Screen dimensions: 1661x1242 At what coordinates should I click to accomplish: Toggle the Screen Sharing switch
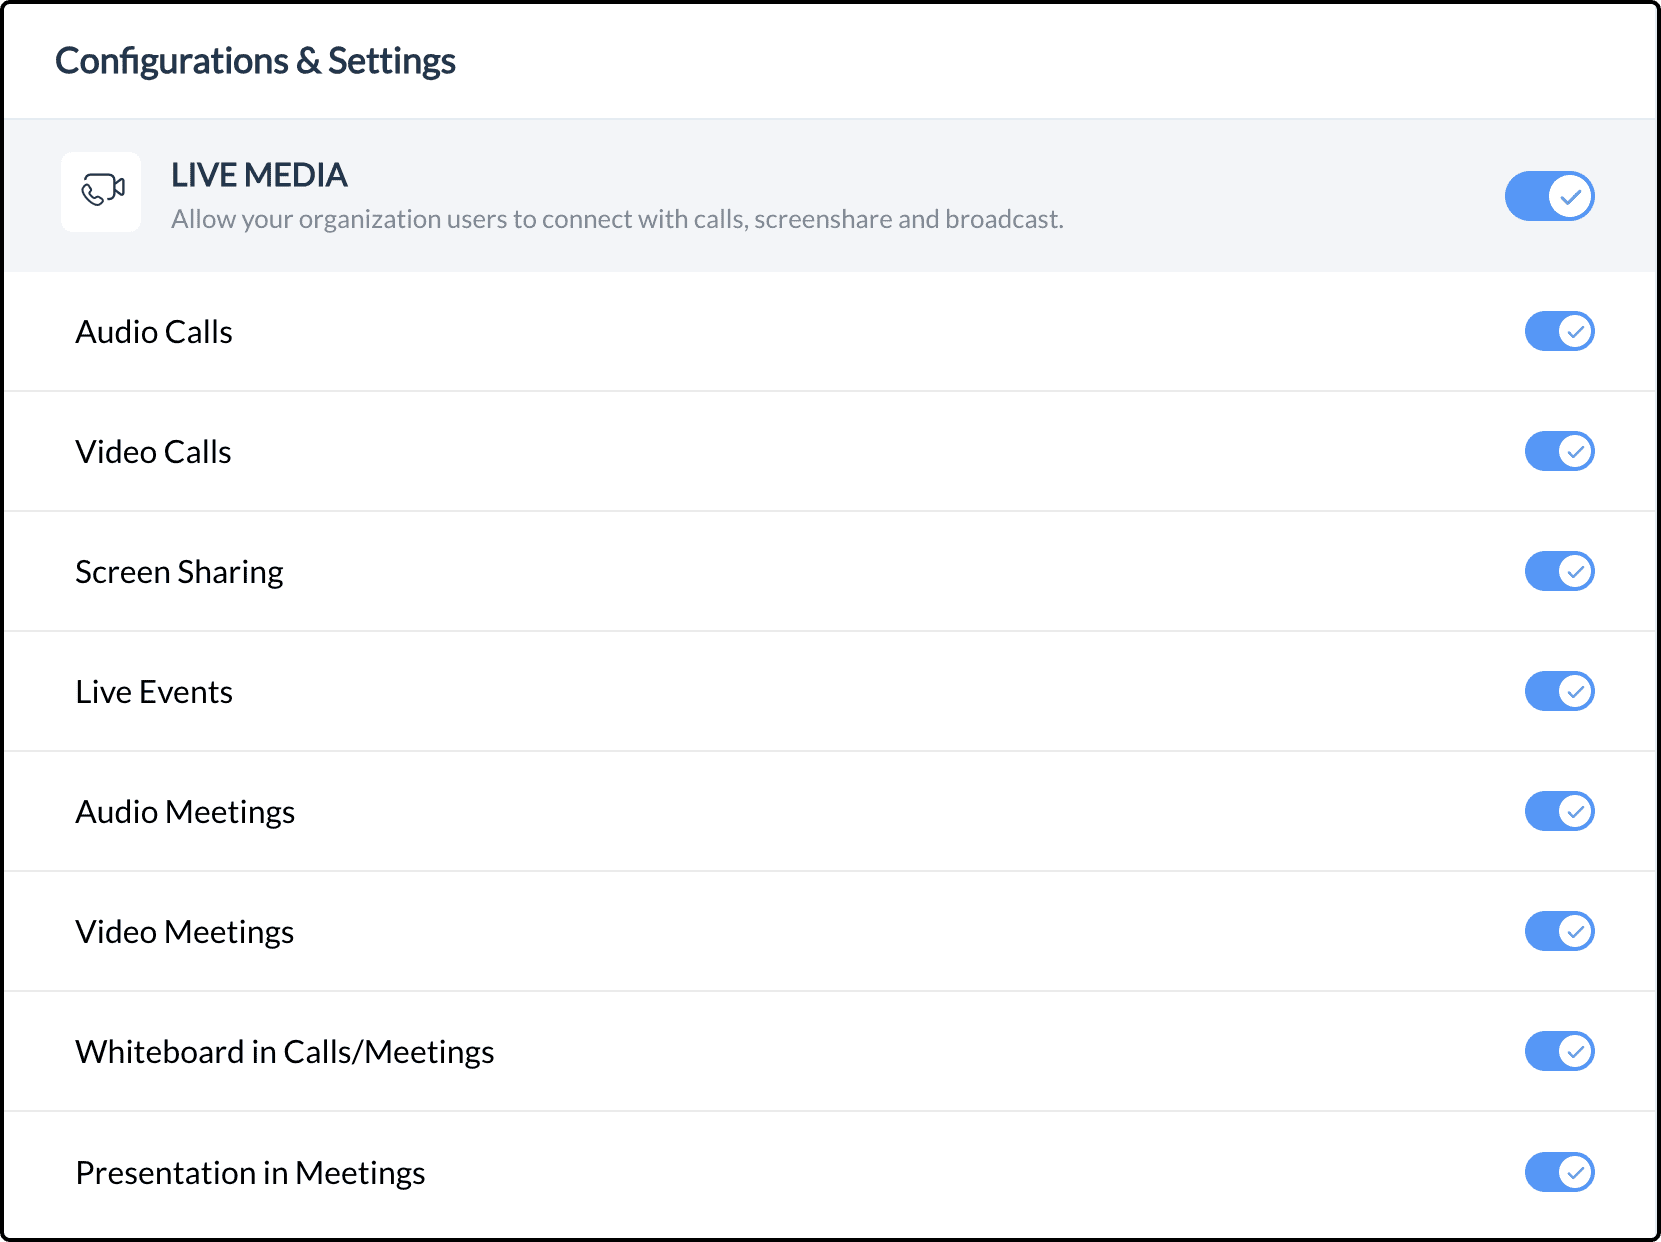point(1559,571)
